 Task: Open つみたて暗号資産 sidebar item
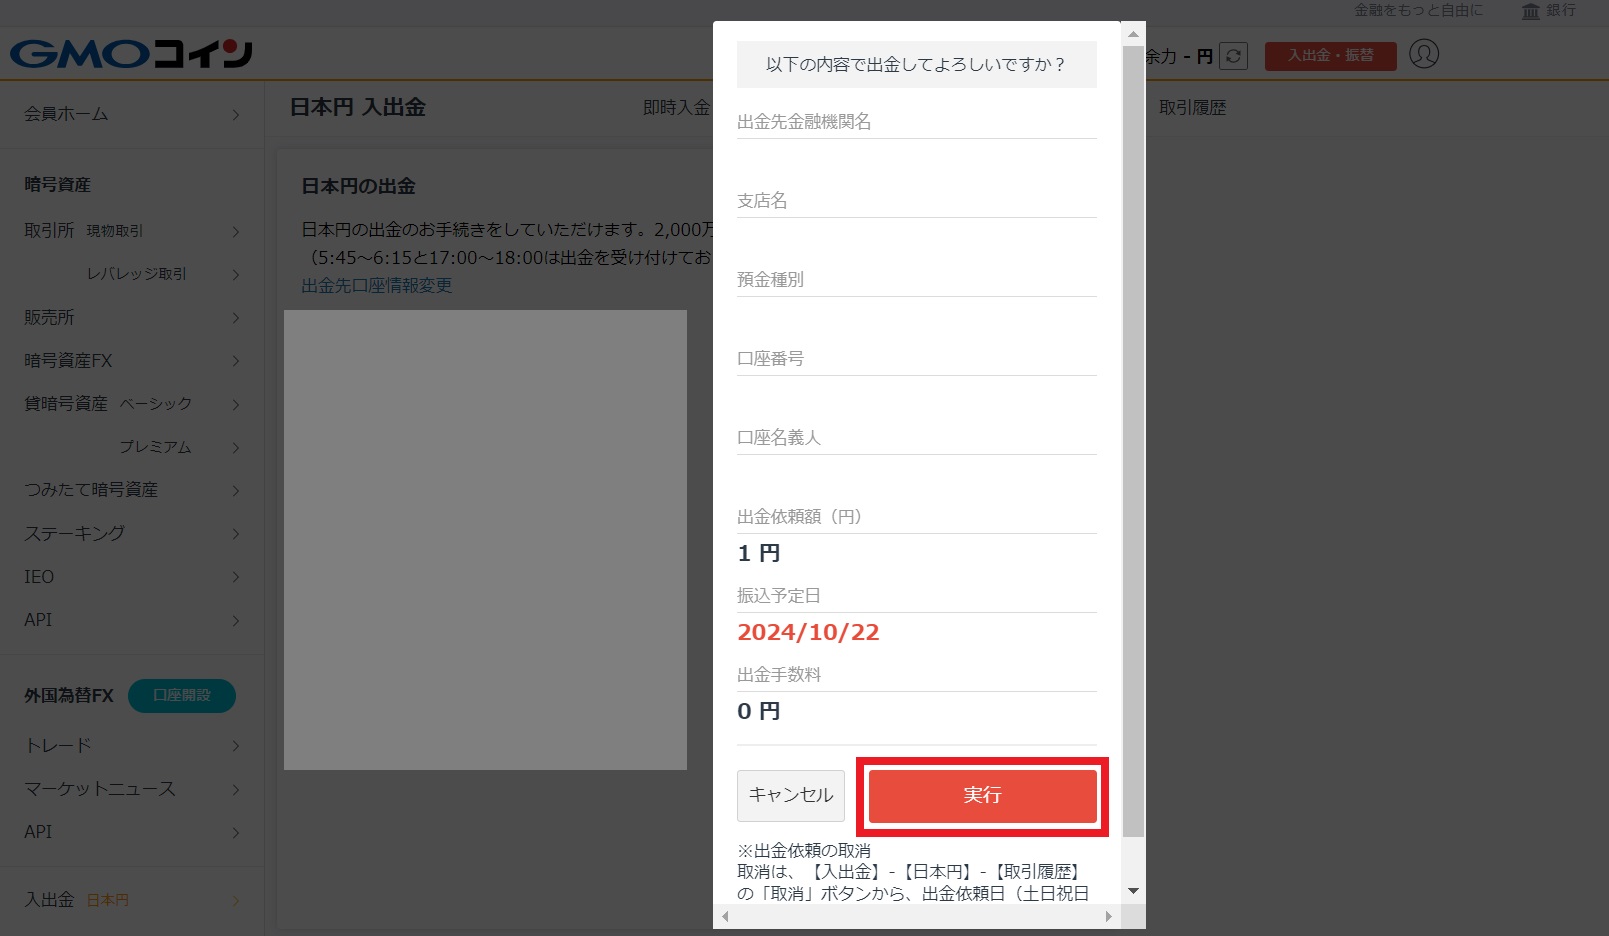tap(132, 490)
